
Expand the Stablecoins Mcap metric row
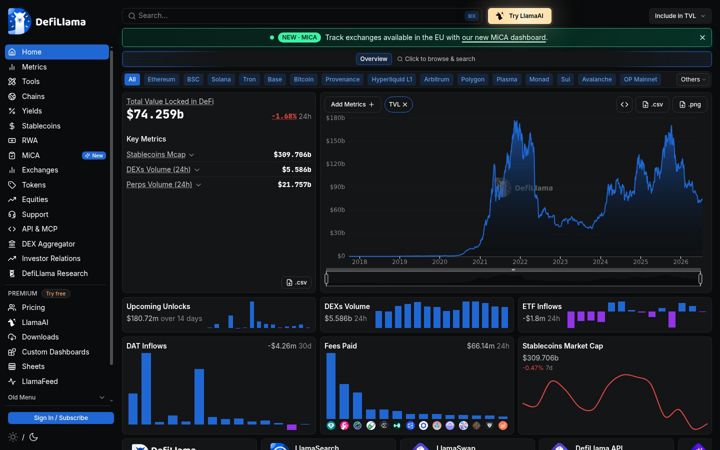(160, 155)
